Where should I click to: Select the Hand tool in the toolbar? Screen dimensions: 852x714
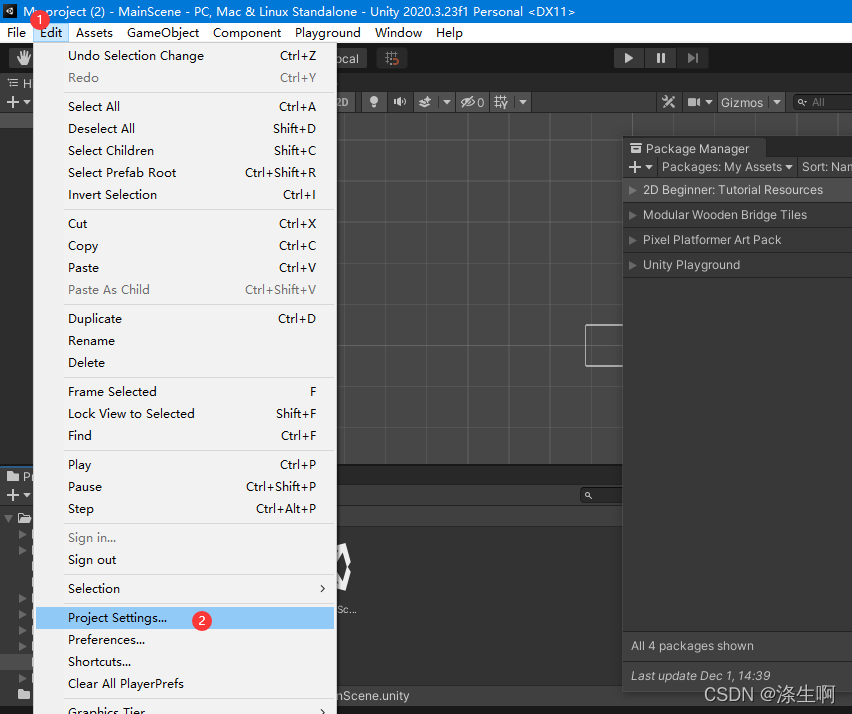click(x=23, y=58)
